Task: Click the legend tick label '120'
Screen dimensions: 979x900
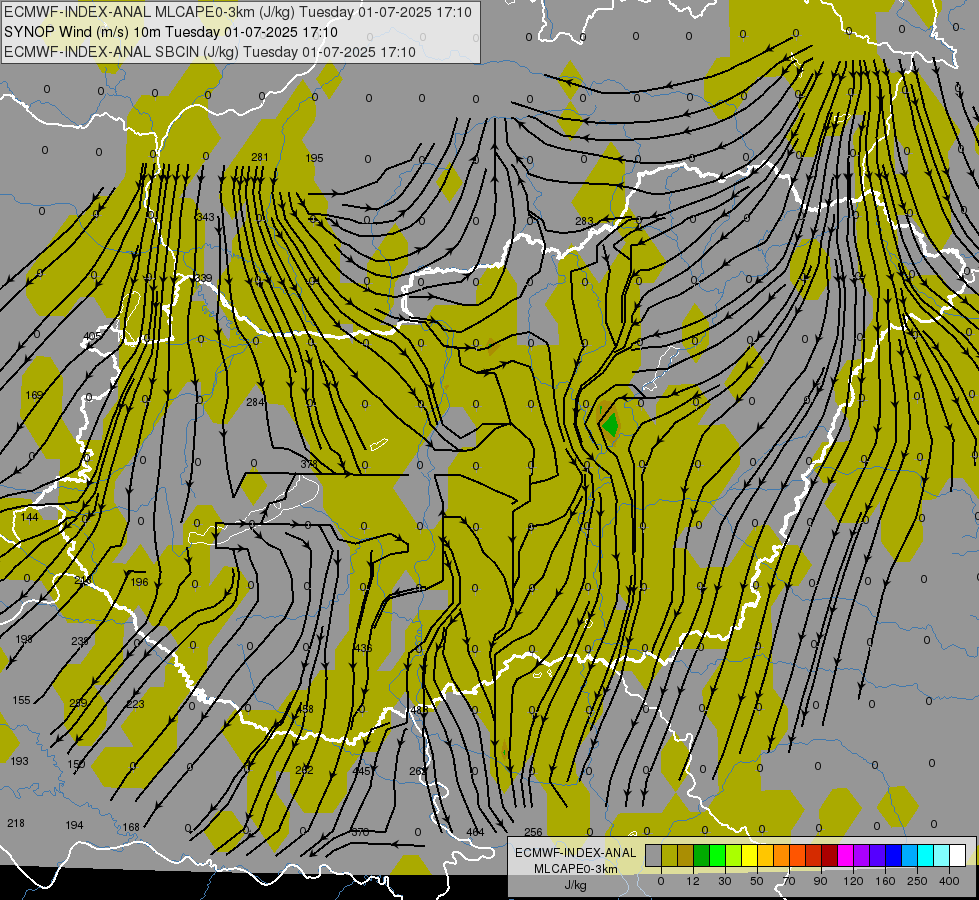Action: 853,881
